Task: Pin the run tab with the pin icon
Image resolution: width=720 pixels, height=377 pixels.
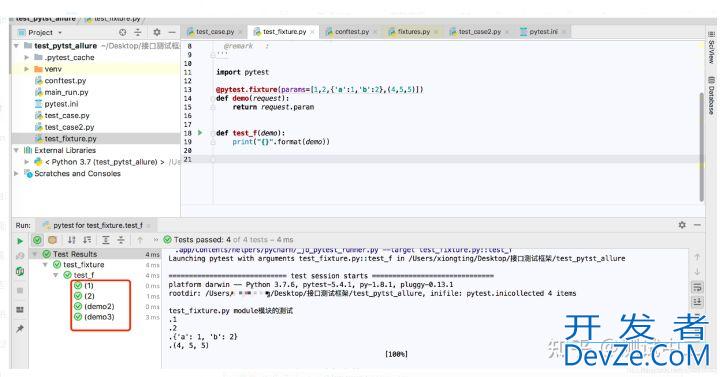Action: click(20, 329)
